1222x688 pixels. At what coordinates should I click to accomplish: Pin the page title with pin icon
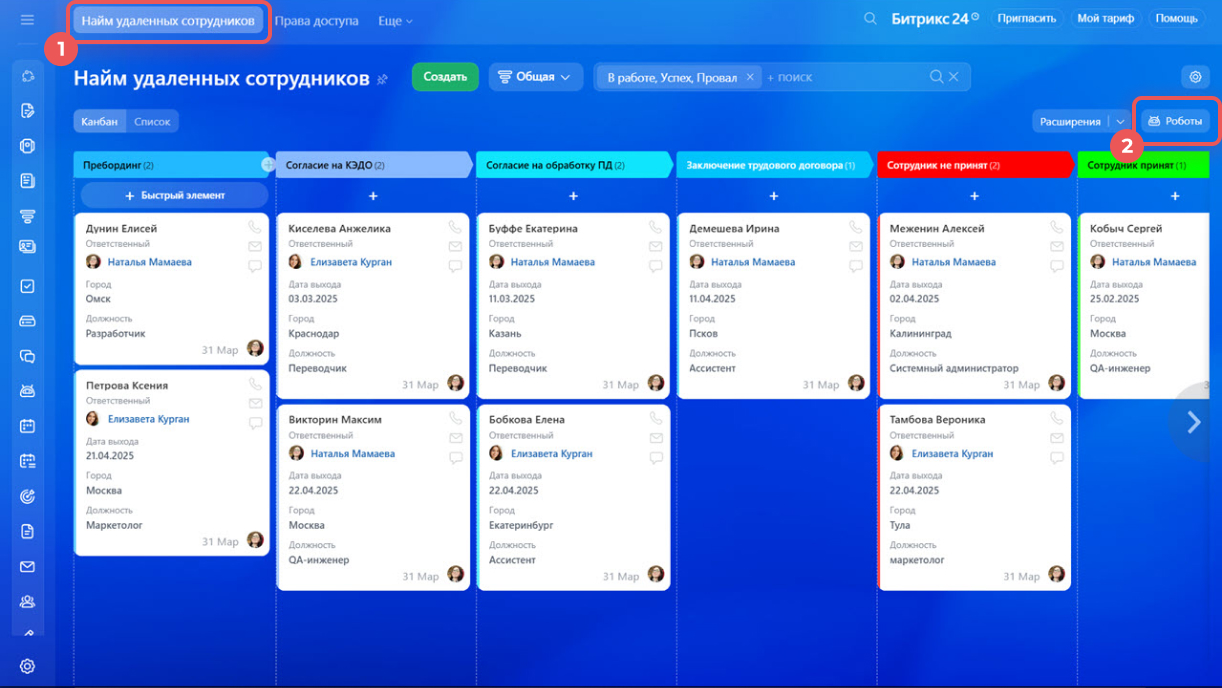coord(382,79)
